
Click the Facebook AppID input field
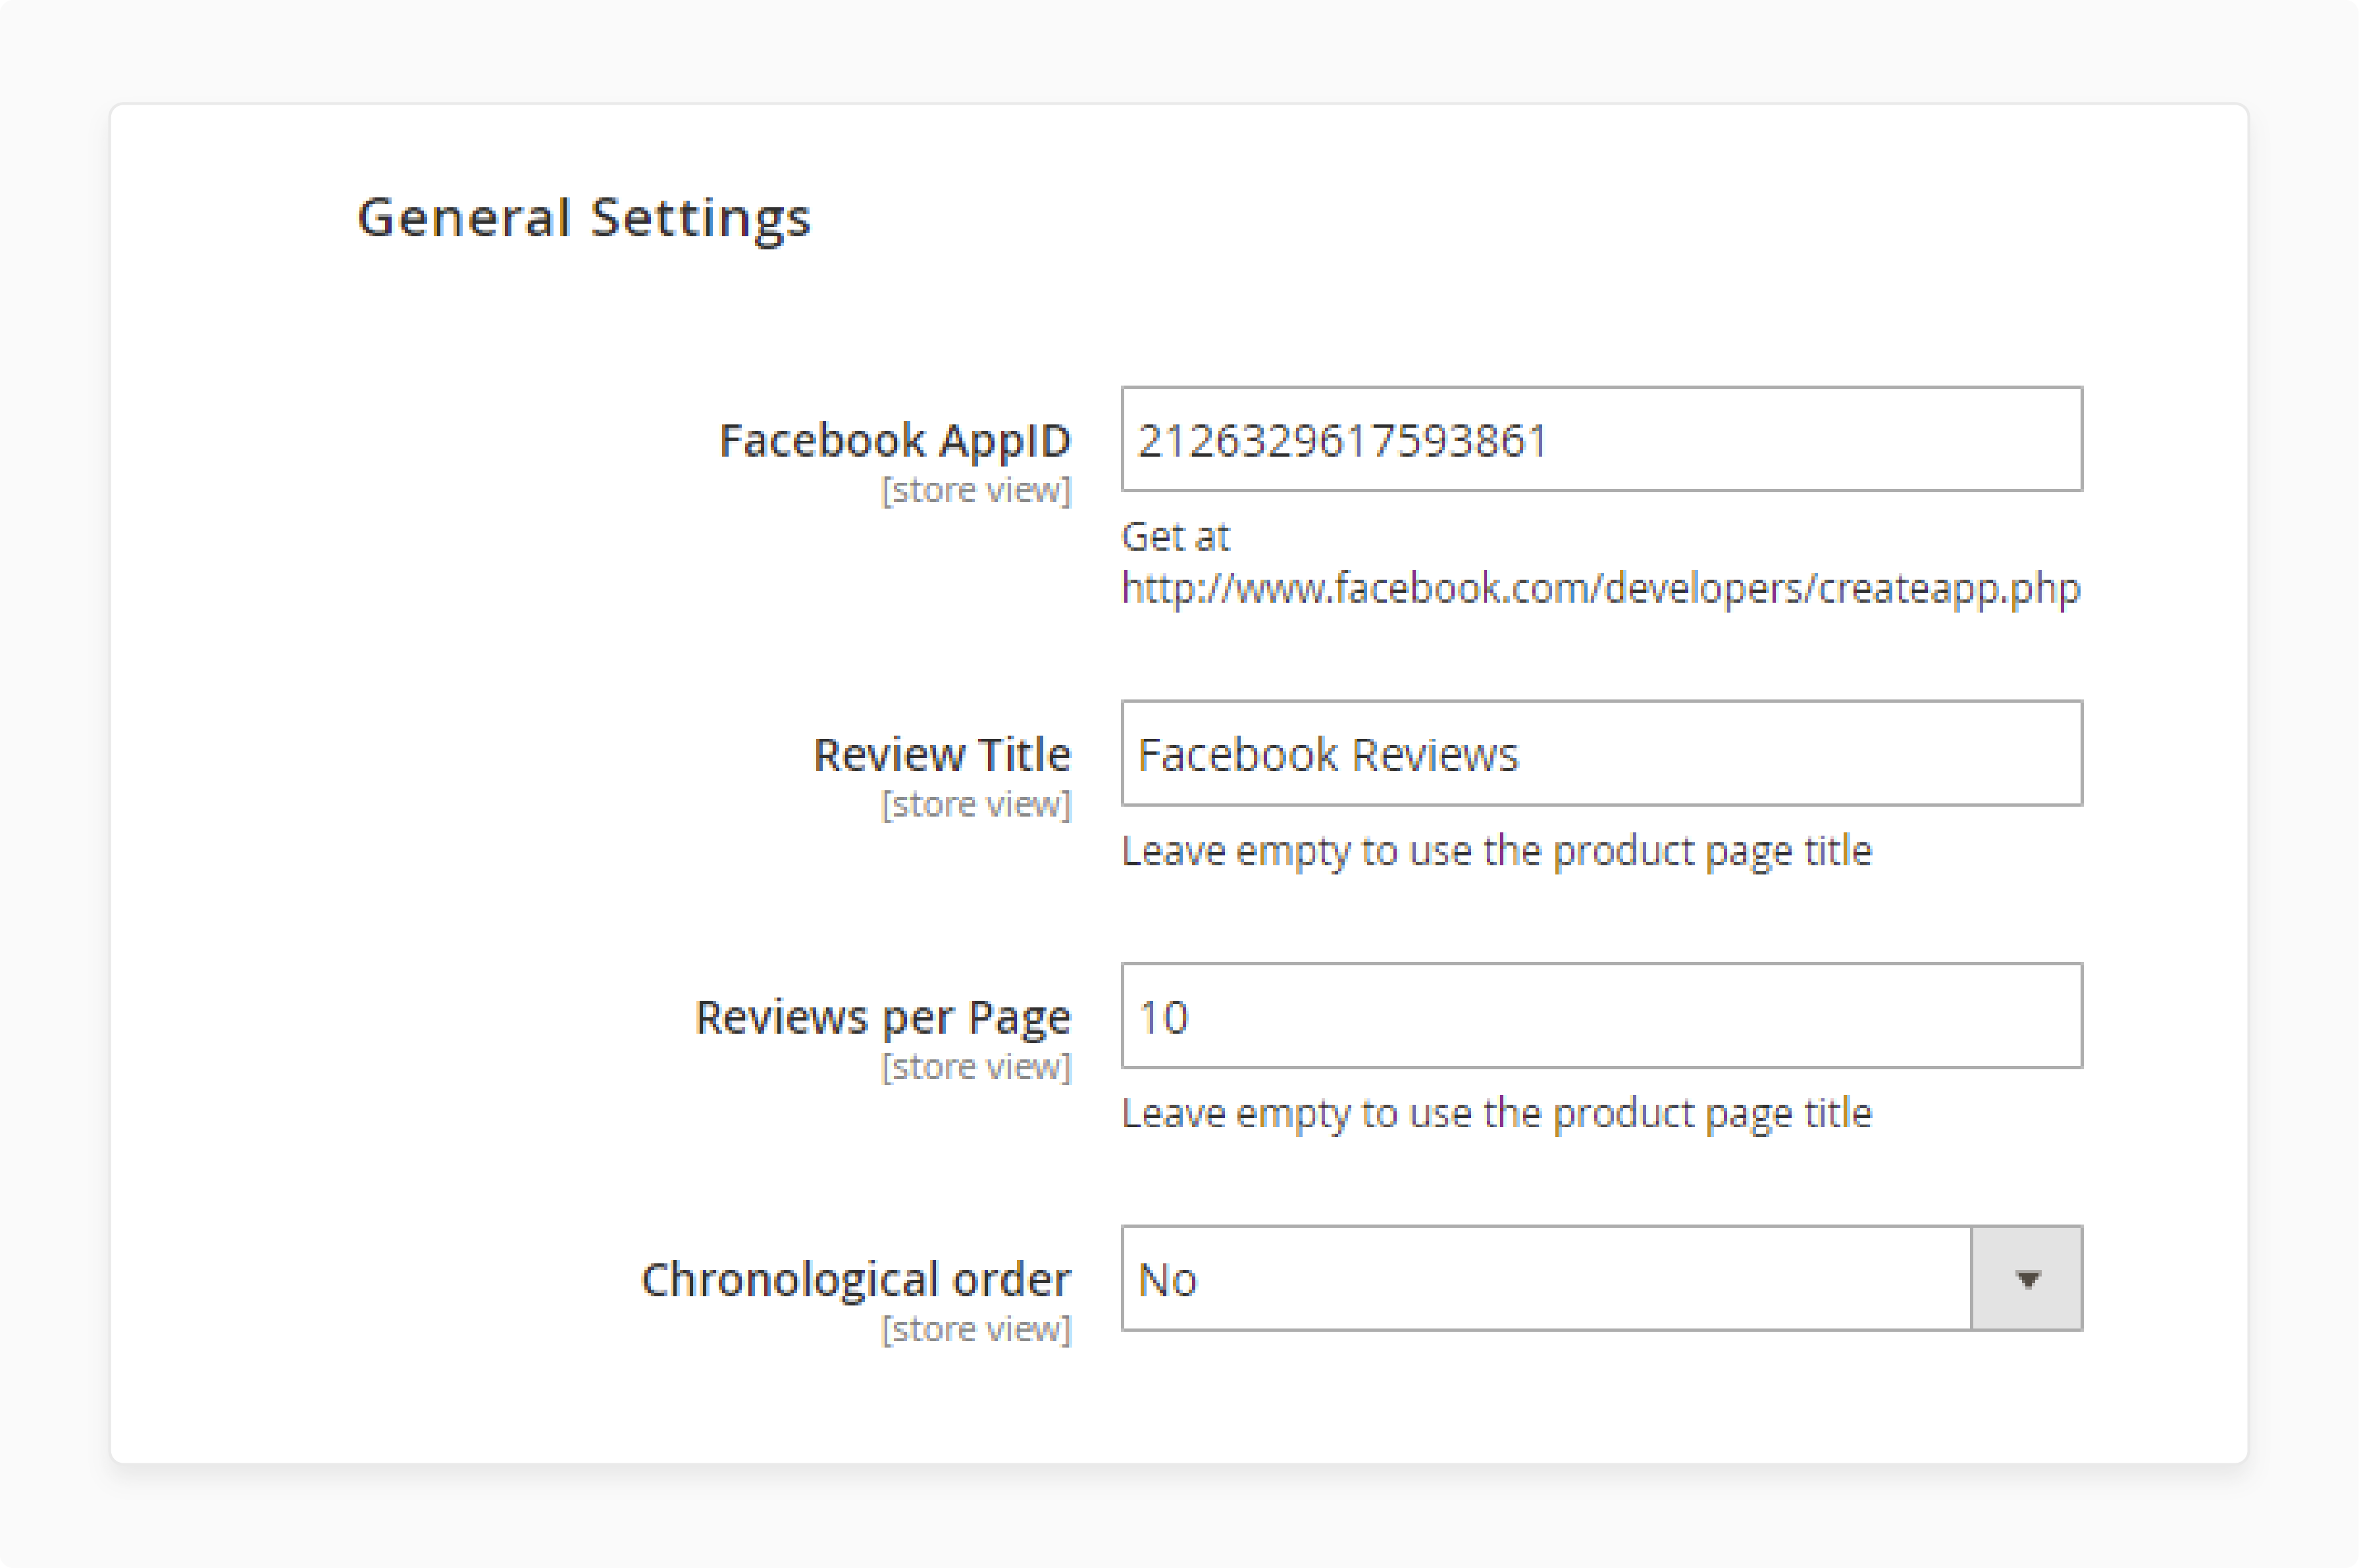point(1601,439)
